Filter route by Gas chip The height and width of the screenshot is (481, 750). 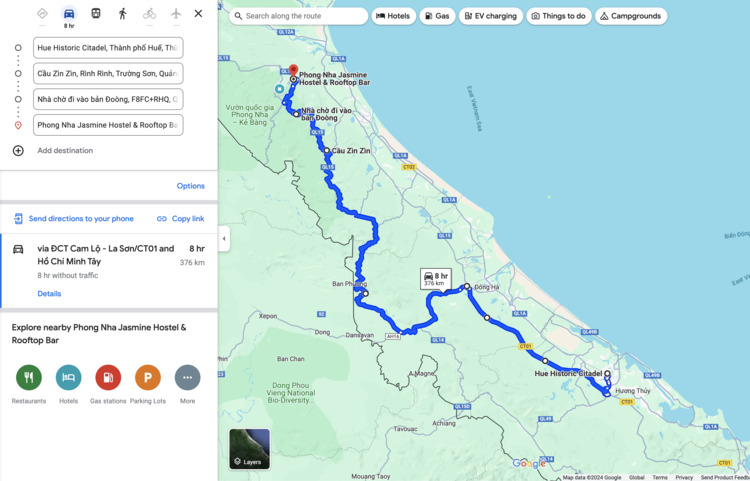pos(437,16)
